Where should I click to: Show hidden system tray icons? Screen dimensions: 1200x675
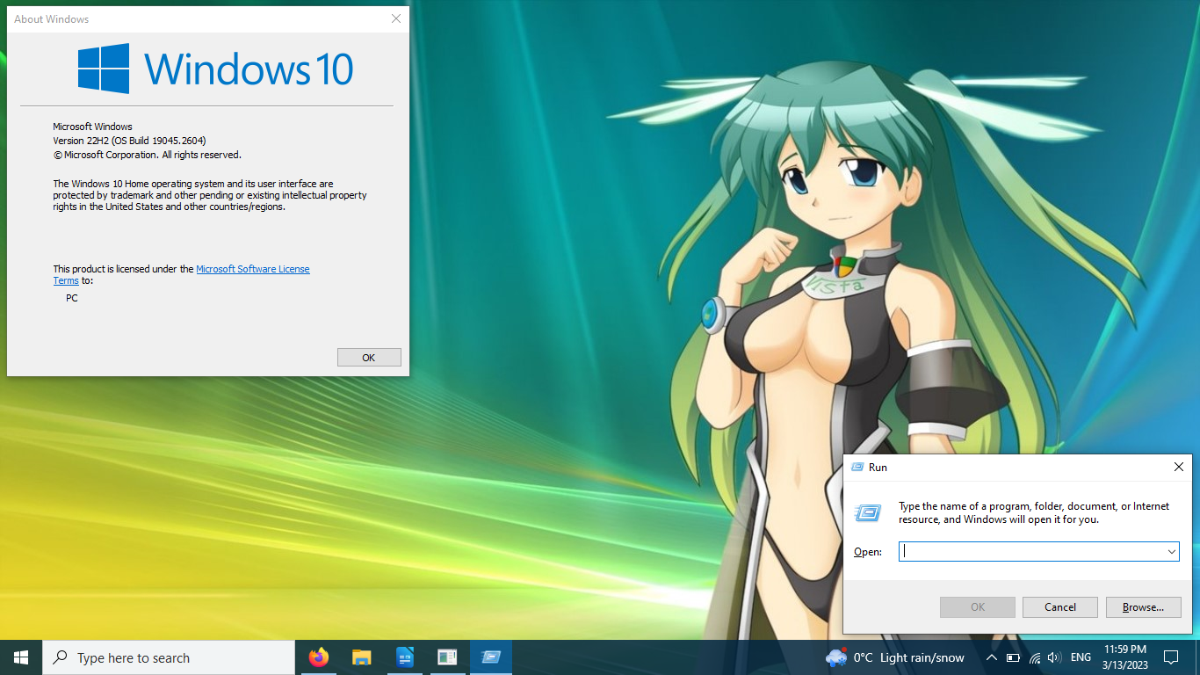tap(991, 657)
